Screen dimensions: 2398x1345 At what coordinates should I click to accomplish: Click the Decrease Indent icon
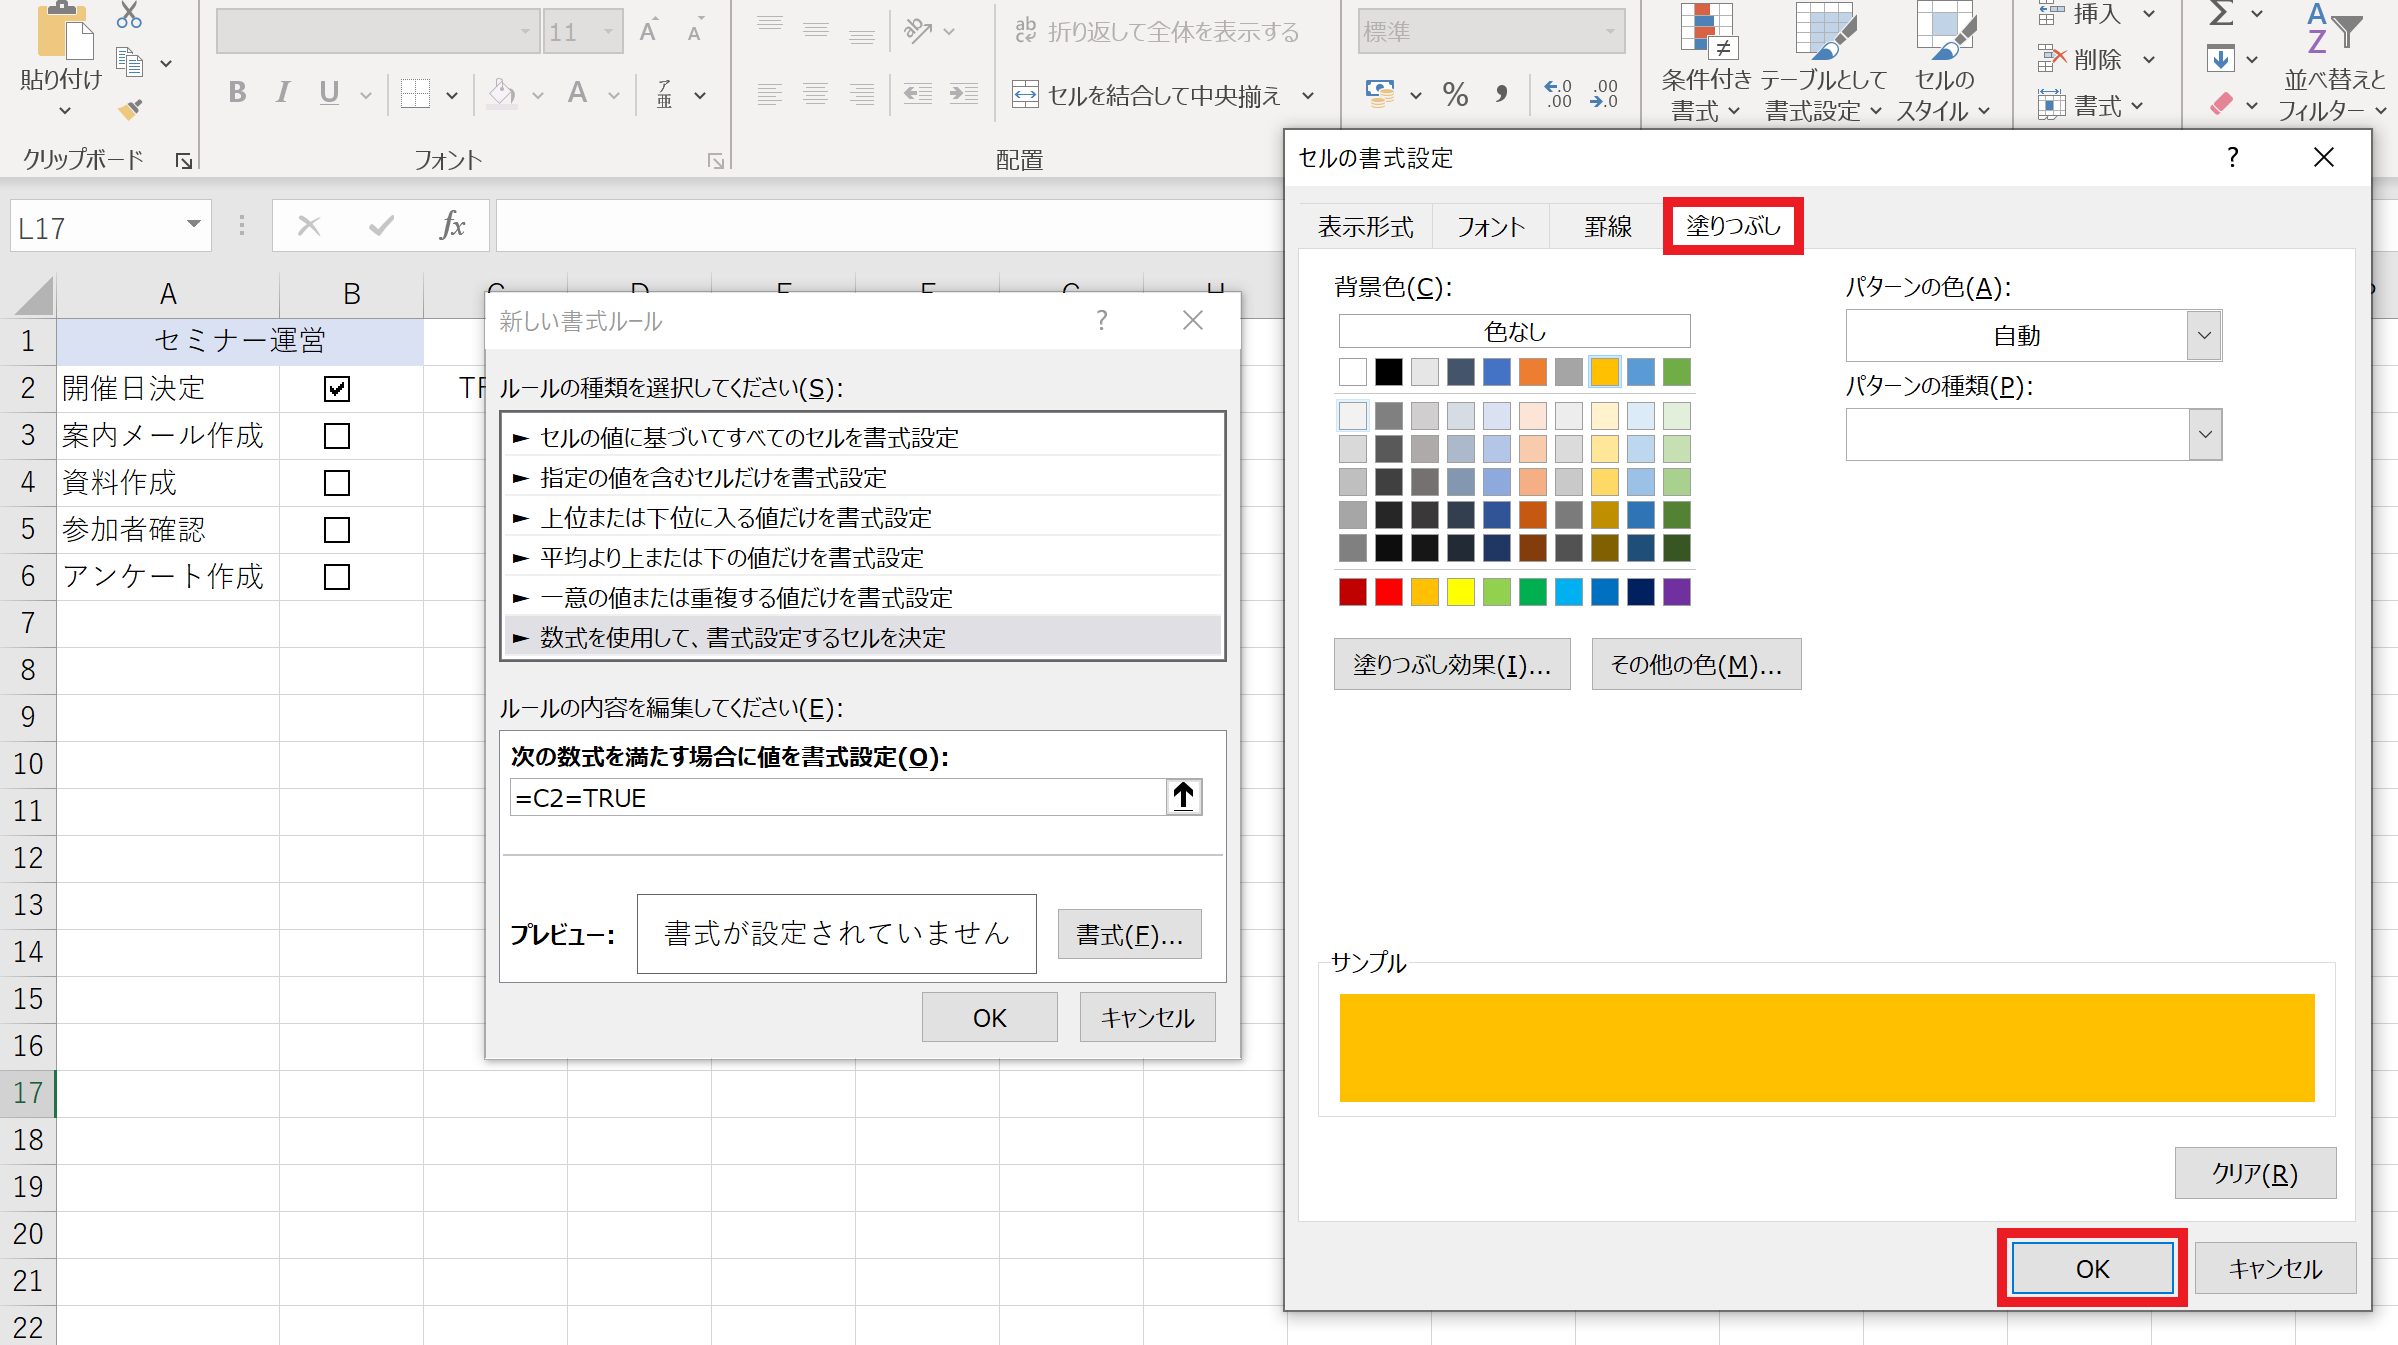[917, 94]
